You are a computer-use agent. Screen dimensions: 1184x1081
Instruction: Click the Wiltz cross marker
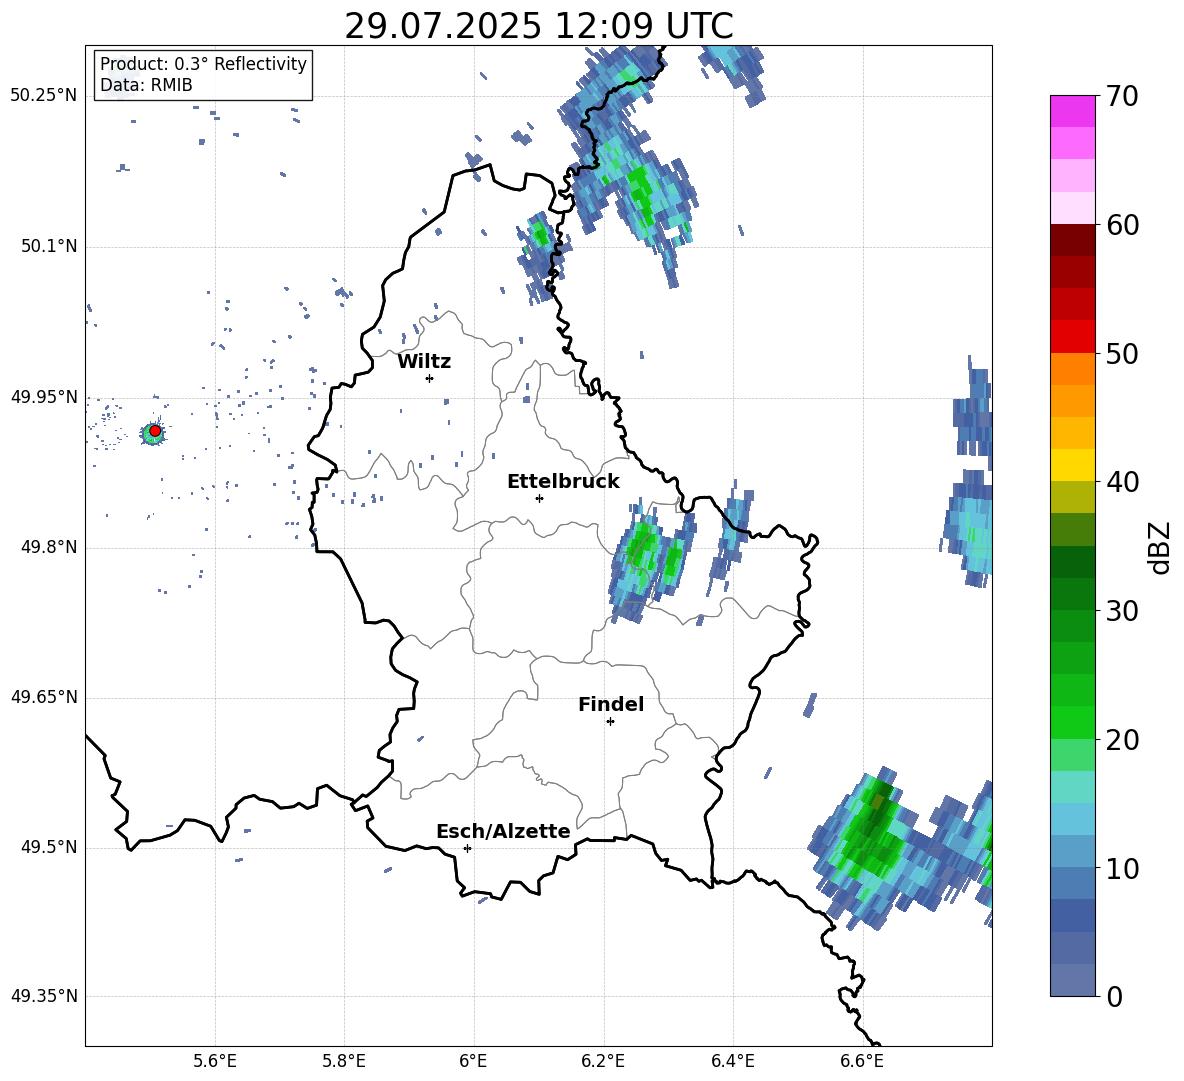click(x=430, y=378)
